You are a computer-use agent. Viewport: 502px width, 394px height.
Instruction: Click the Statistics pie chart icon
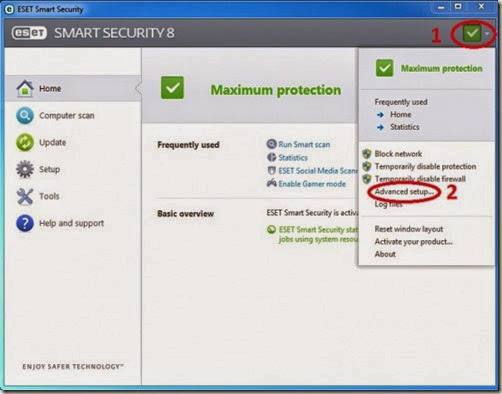[x=272, y=157]
